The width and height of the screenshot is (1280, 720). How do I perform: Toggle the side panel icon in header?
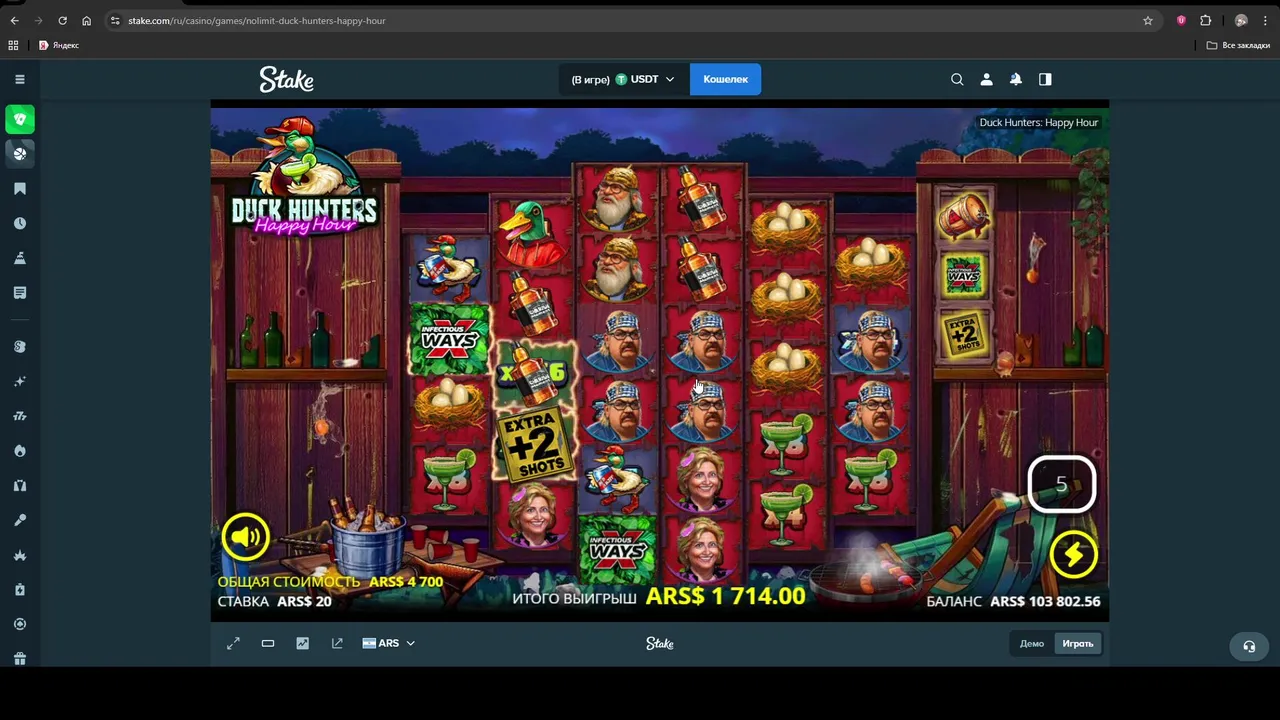(x=1045, y=79)
